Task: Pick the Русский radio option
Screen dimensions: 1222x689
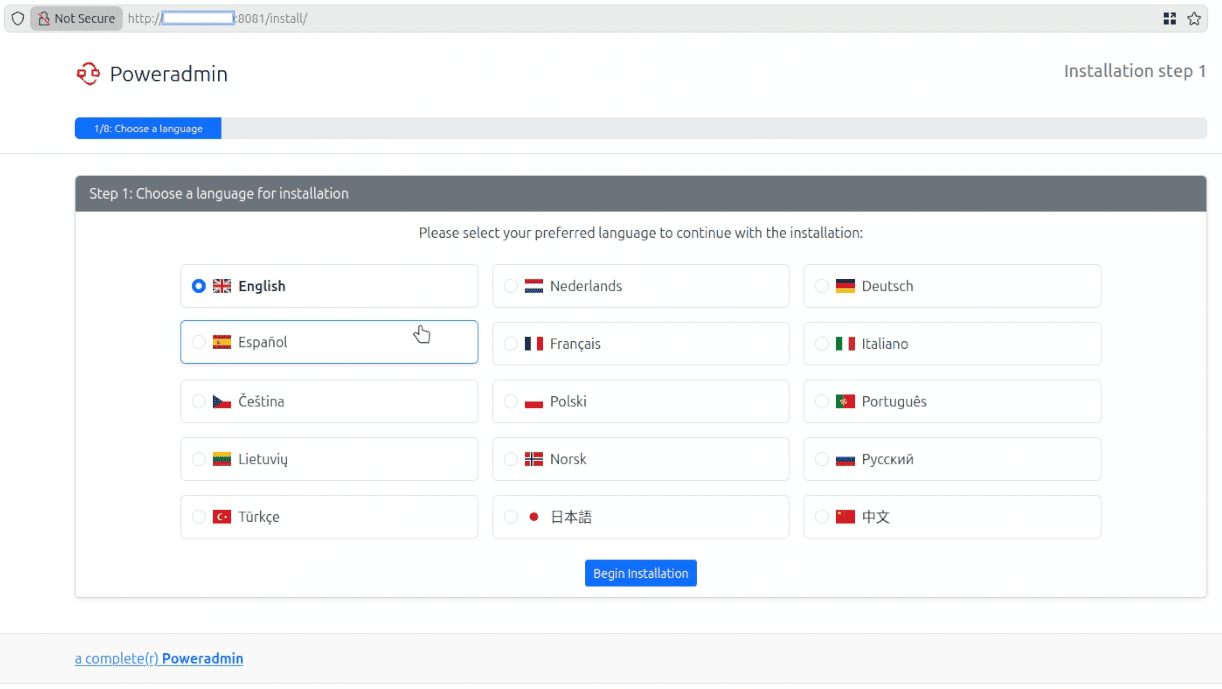Action: 822,460
